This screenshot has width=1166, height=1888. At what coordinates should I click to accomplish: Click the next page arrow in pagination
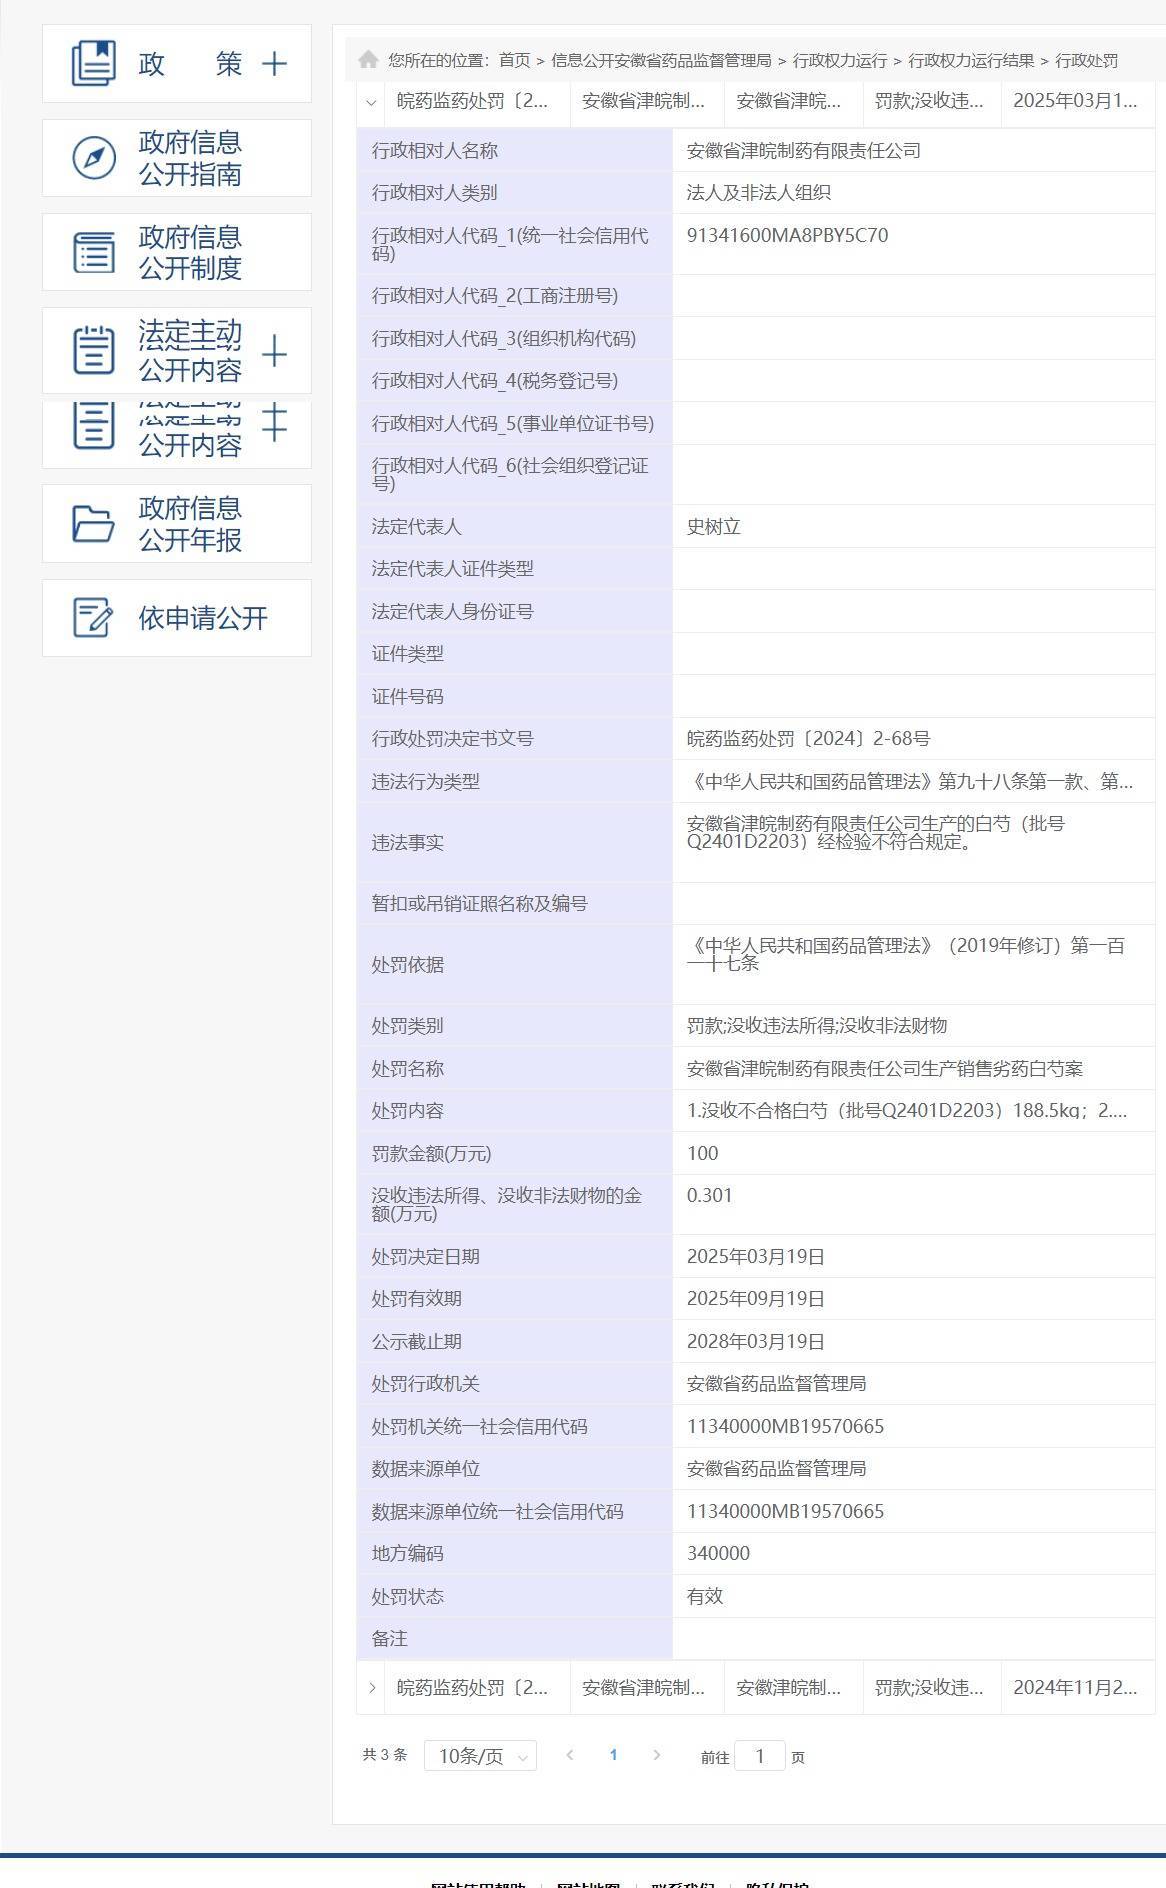point(657,1755)
